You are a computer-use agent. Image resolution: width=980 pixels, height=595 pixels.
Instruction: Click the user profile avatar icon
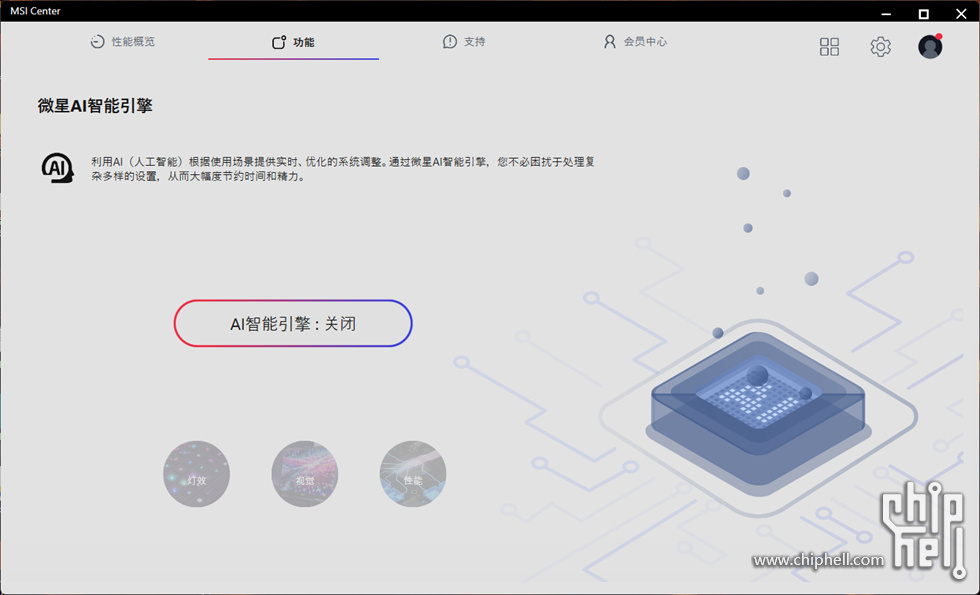930,47
